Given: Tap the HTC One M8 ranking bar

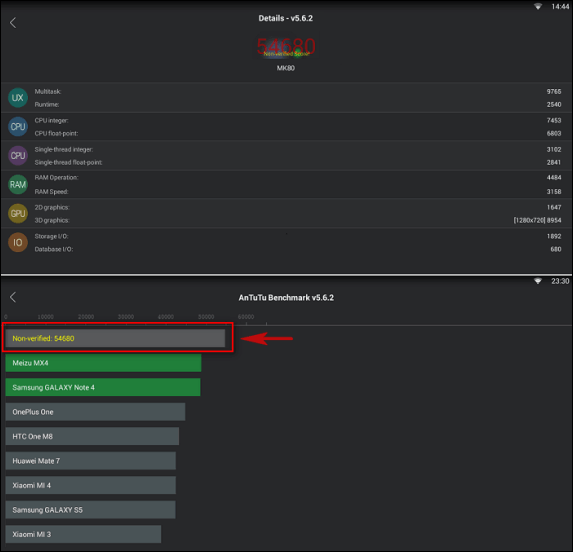Looking at the screenshot, I should pyautogui.click(x=92, y=436).
